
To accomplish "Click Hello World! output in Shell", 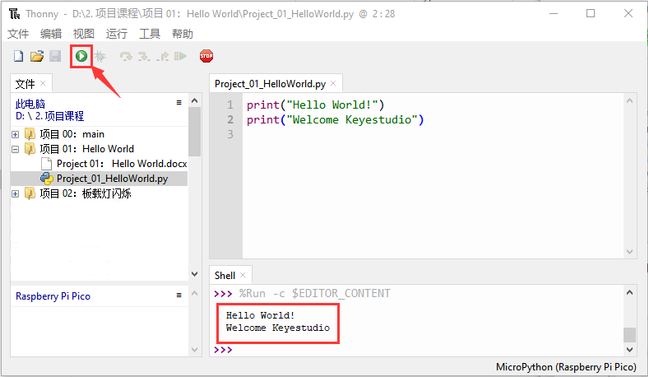I will (260, 315).
